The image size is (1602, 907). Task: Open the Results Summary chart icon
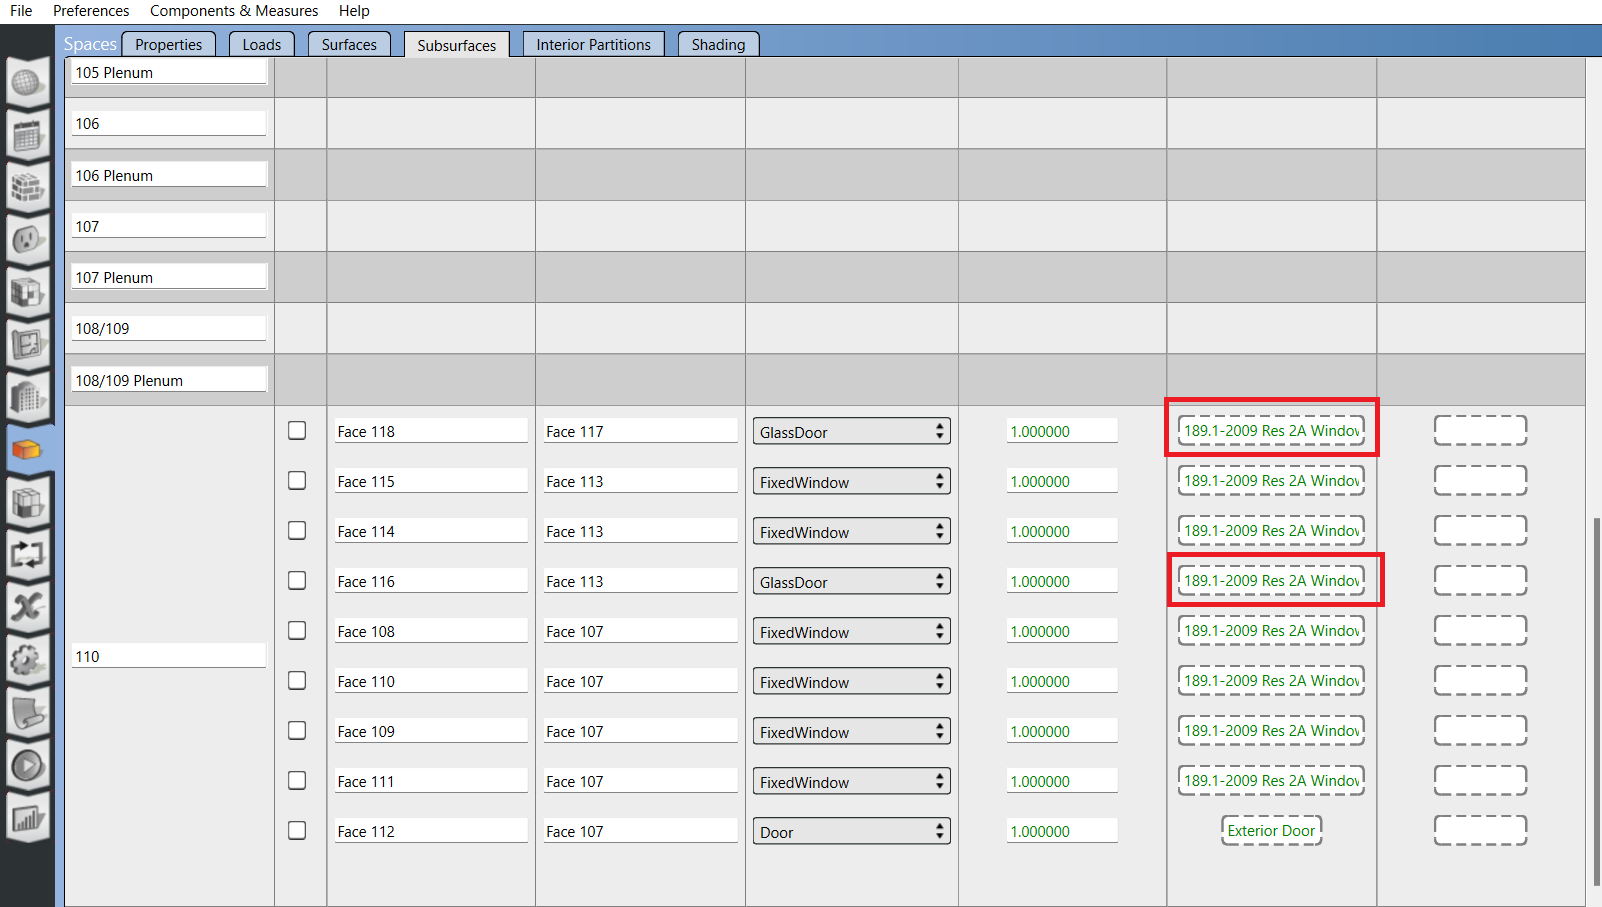click(x=27, y=818)
